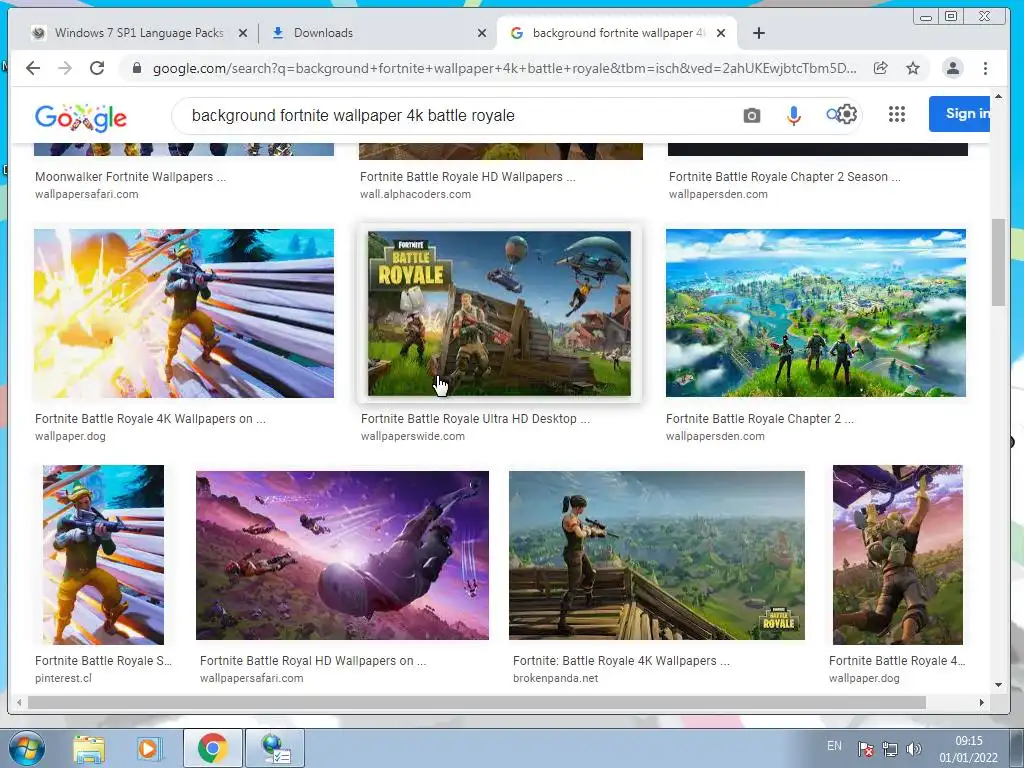Image resolution: width=1024 pixels, height=768 pixels.
Task: Open Fortnite Battle Royale HD Wallpapers link
Action: 468,176
